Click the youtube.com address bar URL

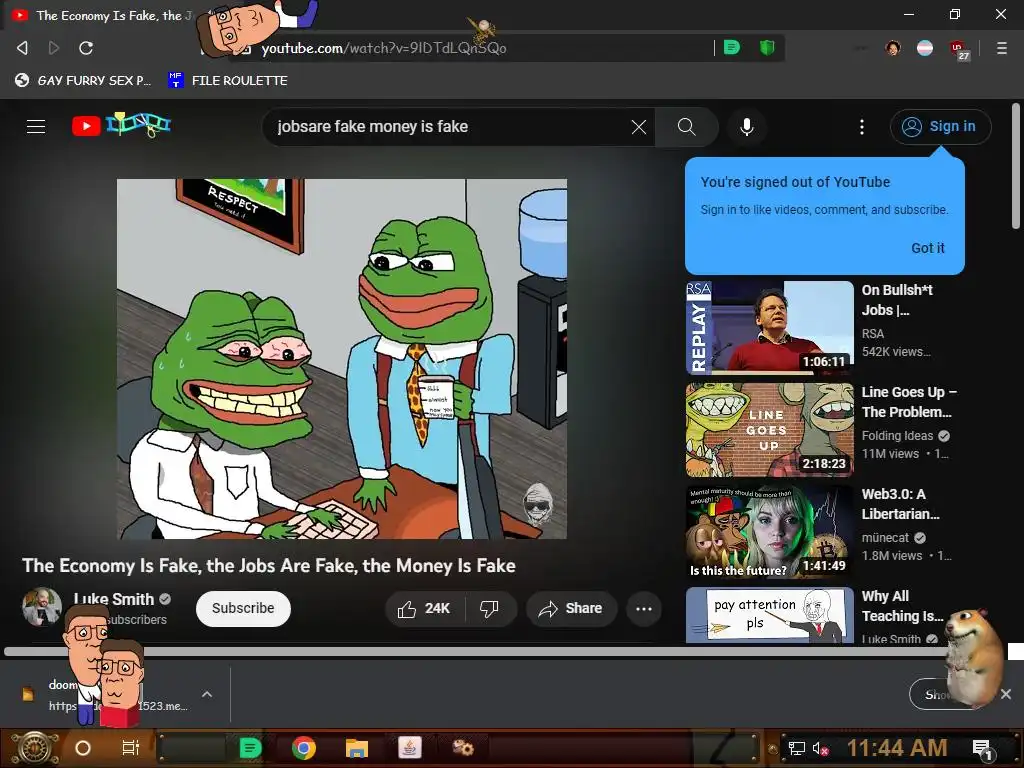pos(384,48)
